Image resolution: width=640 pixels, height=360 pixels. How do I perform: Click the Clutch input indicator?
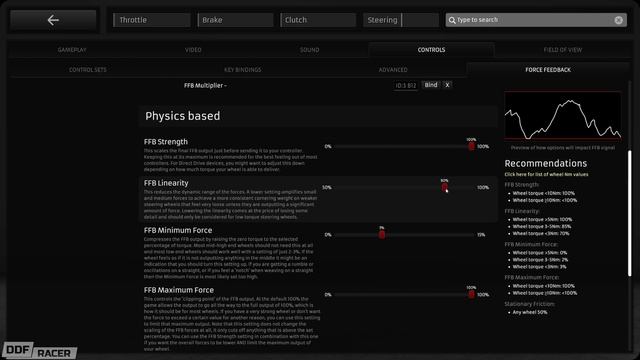click(318, 20)
